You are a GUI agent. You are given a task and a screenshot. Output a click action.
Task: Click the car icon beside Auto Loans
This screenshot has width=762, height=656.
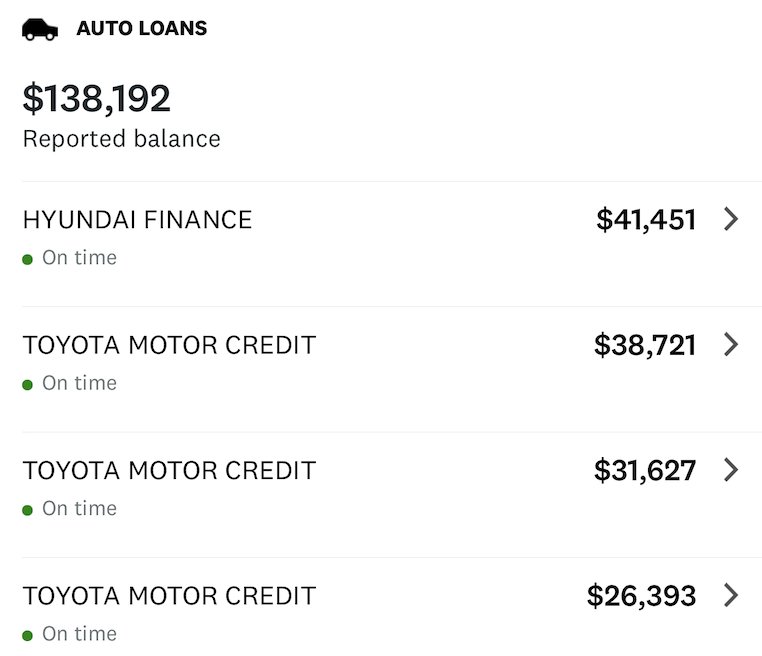(40, 29)
